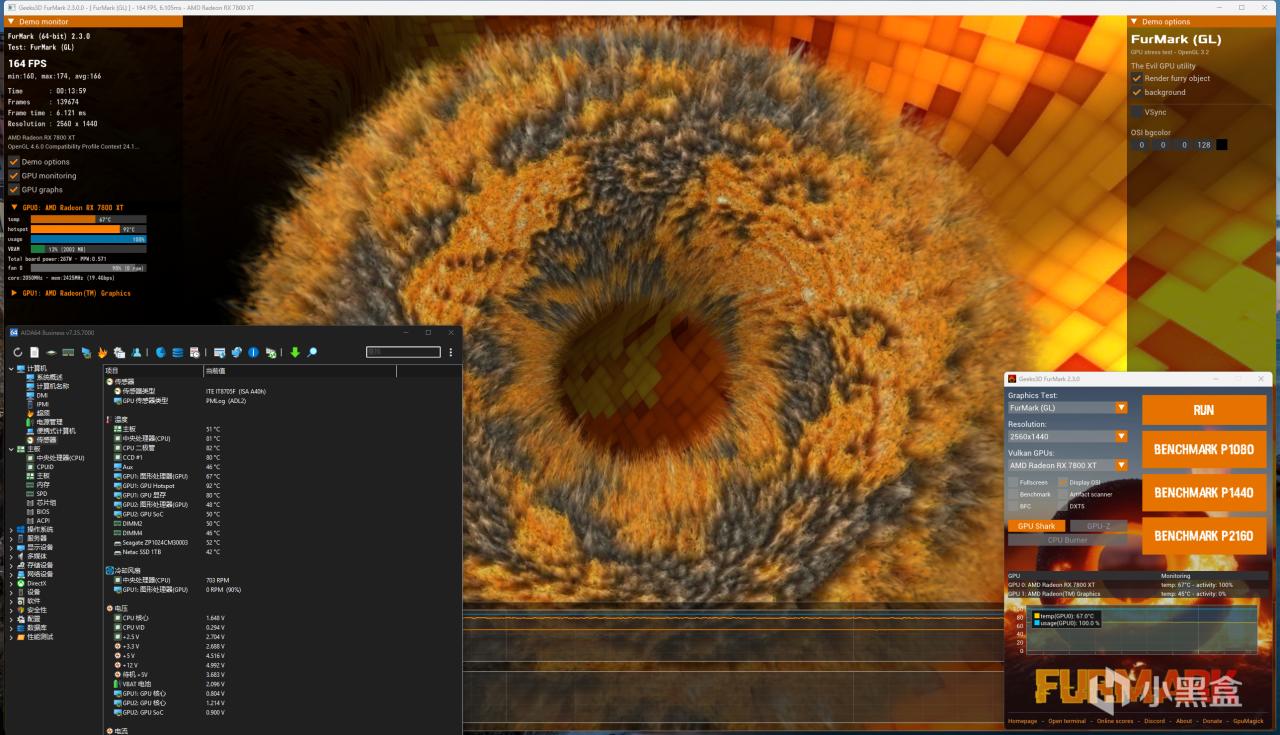Viewport: 1280px width, 735px height.
Task: Click the hard drive icon in AIDA64 toolbar
Action: [51, 352]
